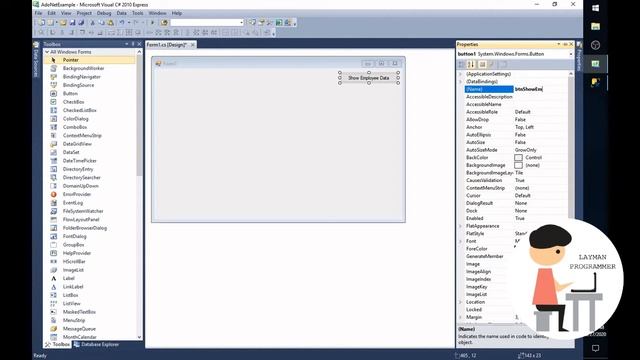Click the AutoSizeMode value GrowOnly
This screenshot has height=360, width=640.
click(526, 150)
